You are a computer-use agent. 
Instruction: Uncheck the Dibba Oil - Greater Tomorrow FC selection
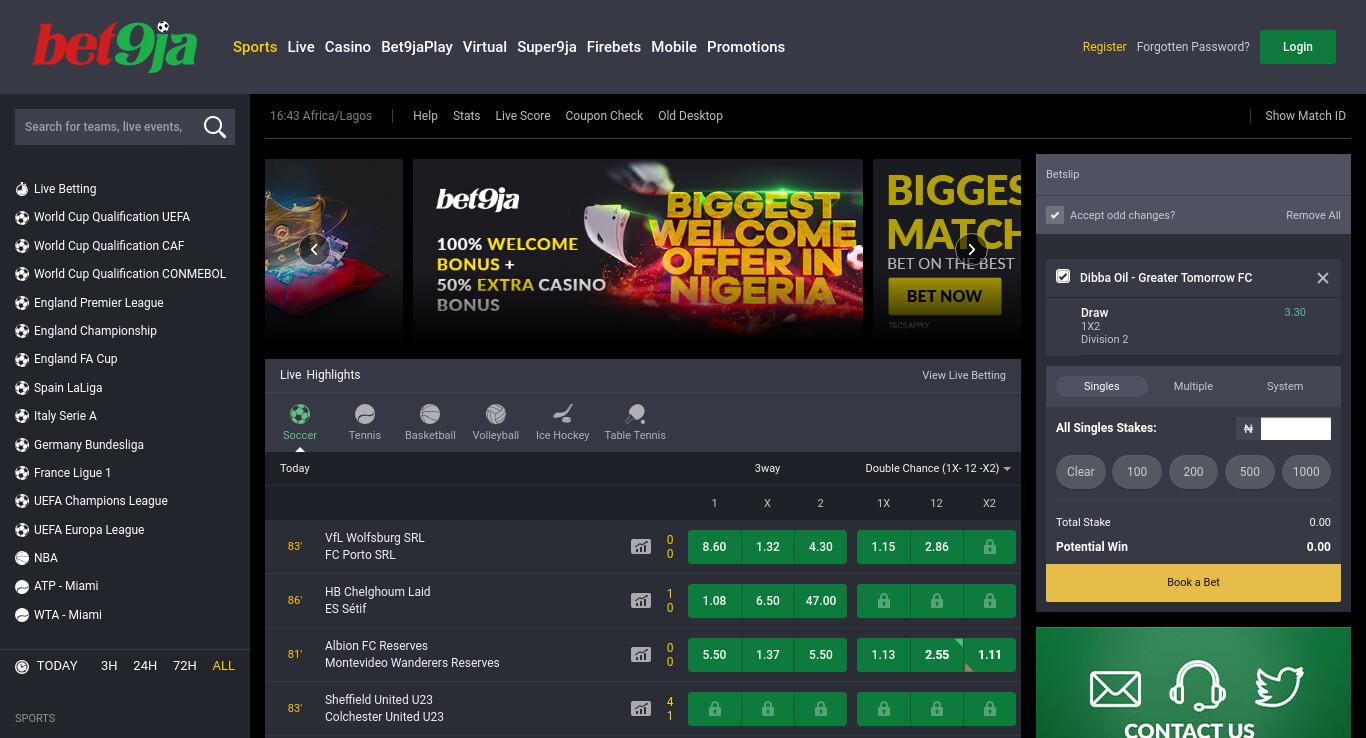click(1063, 277)
